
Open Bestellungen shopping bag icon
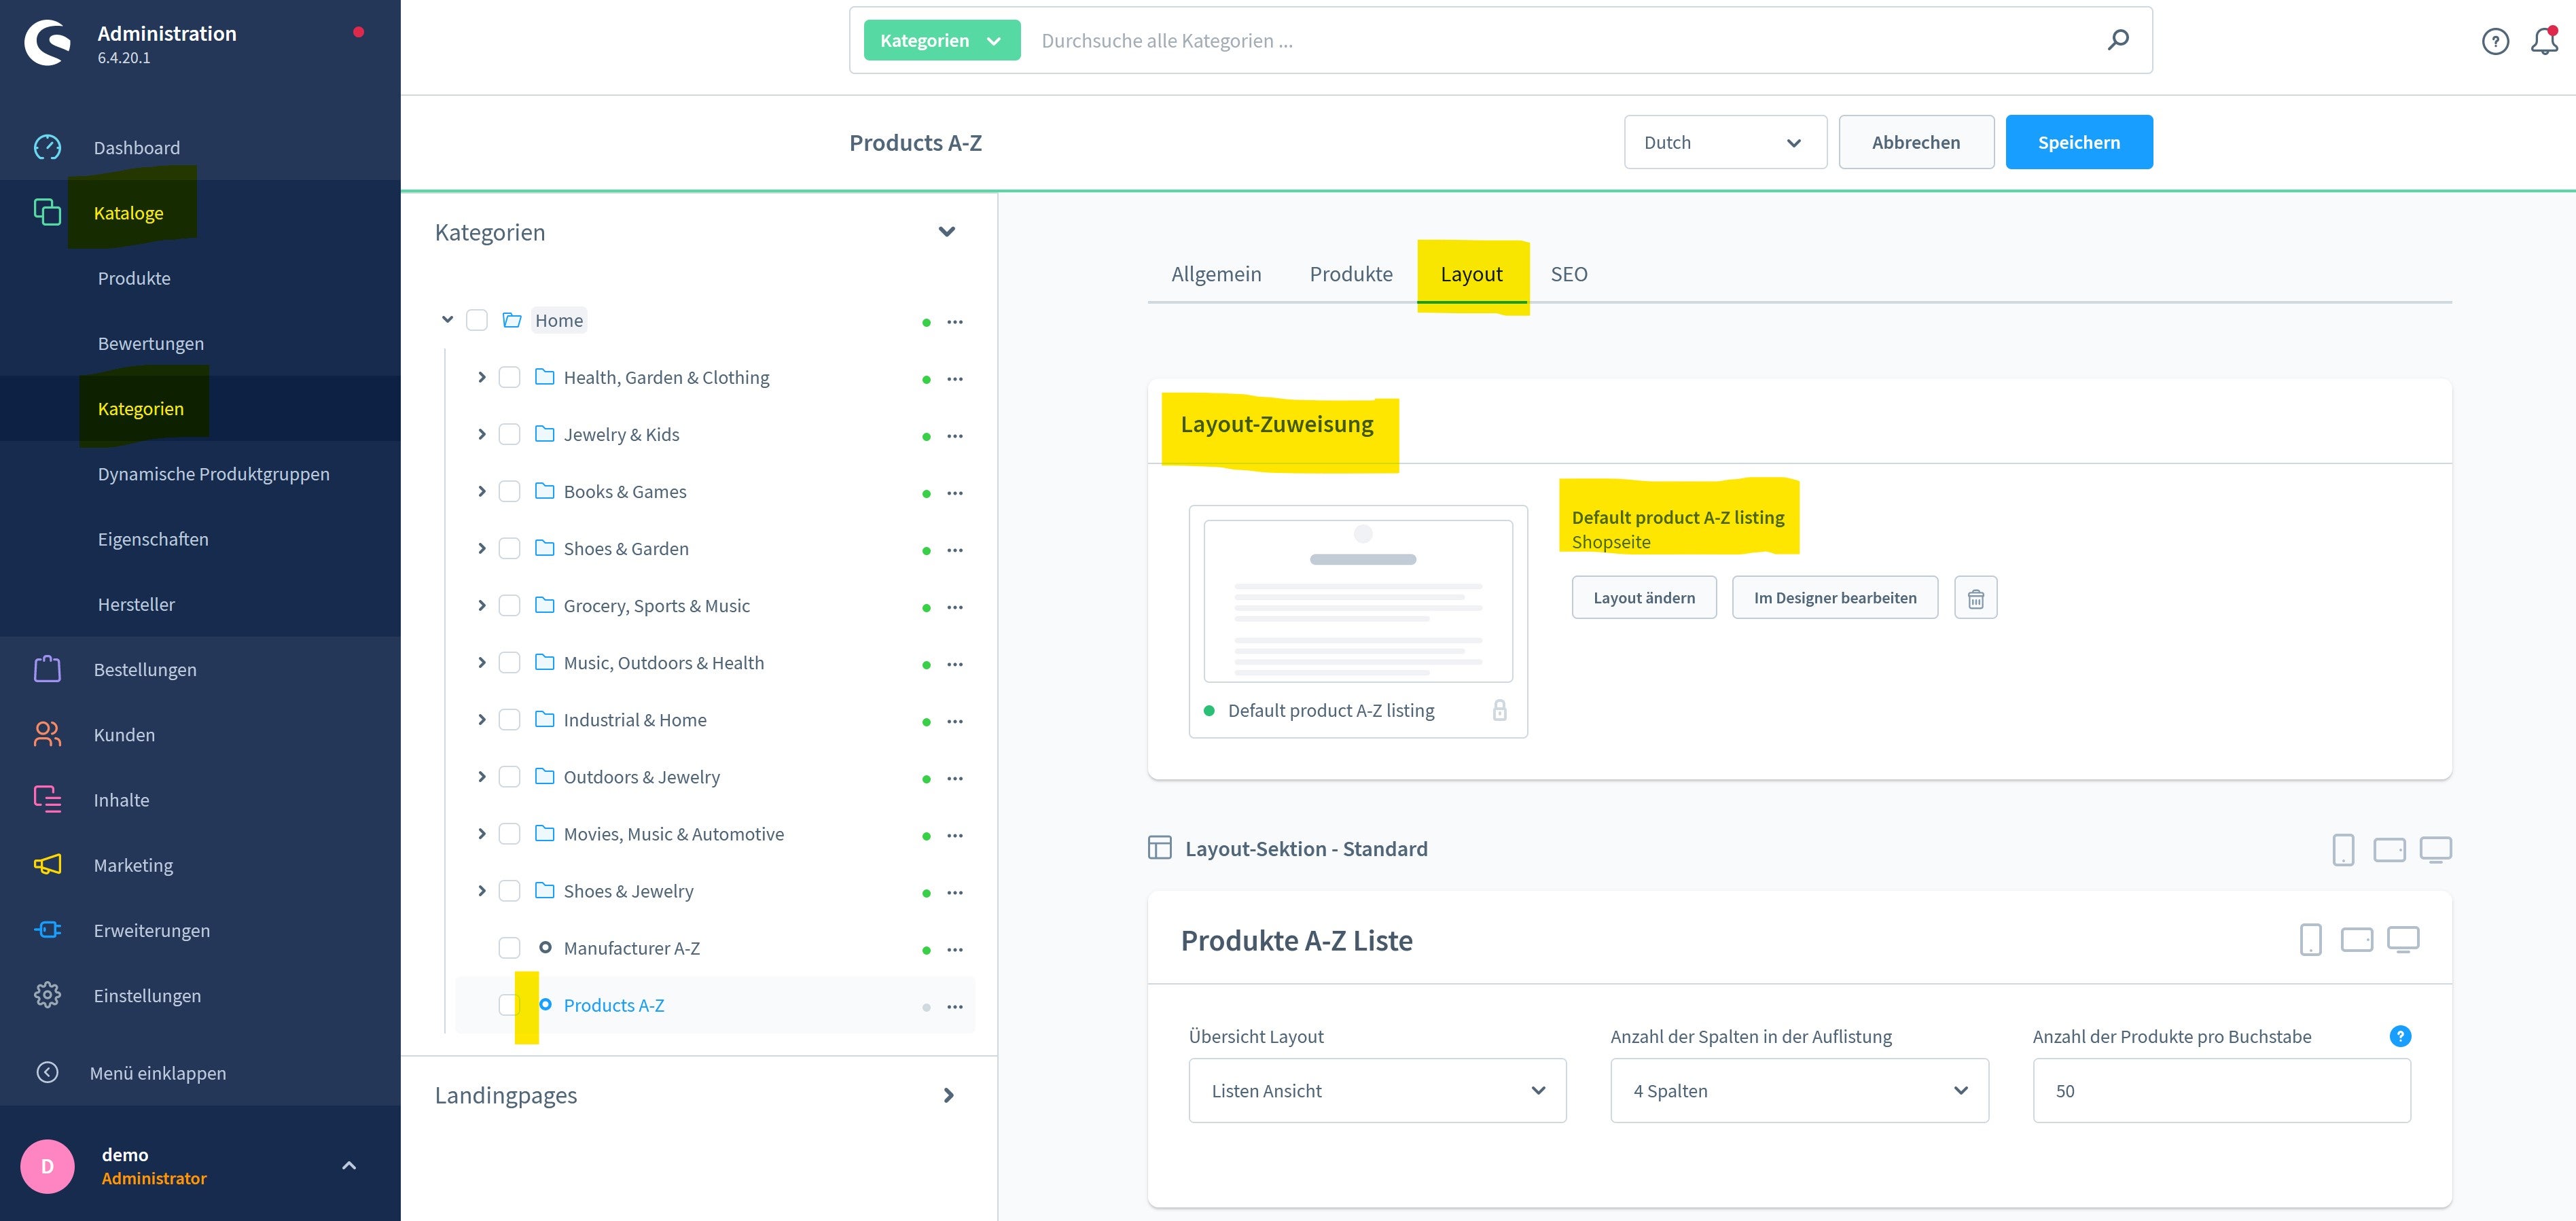coord(47,669)
